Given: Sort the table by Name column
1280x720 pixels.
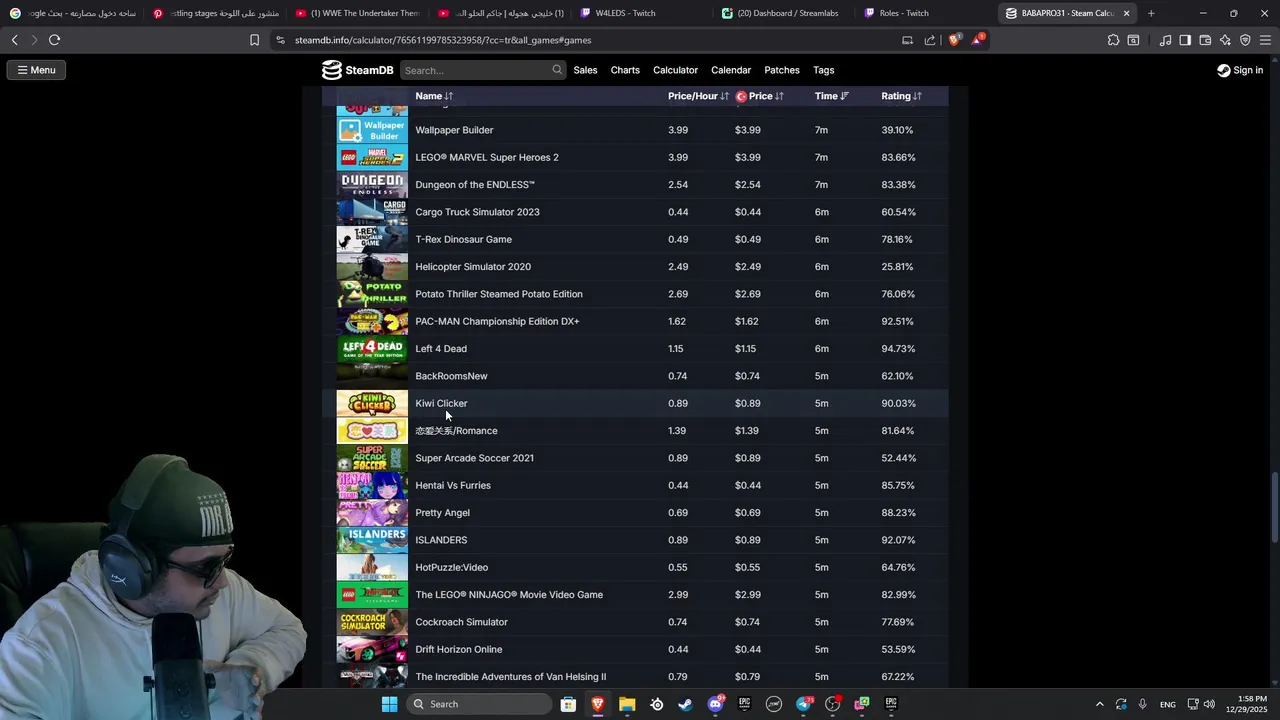Looking at the screenshot, I should click(434, 96).
